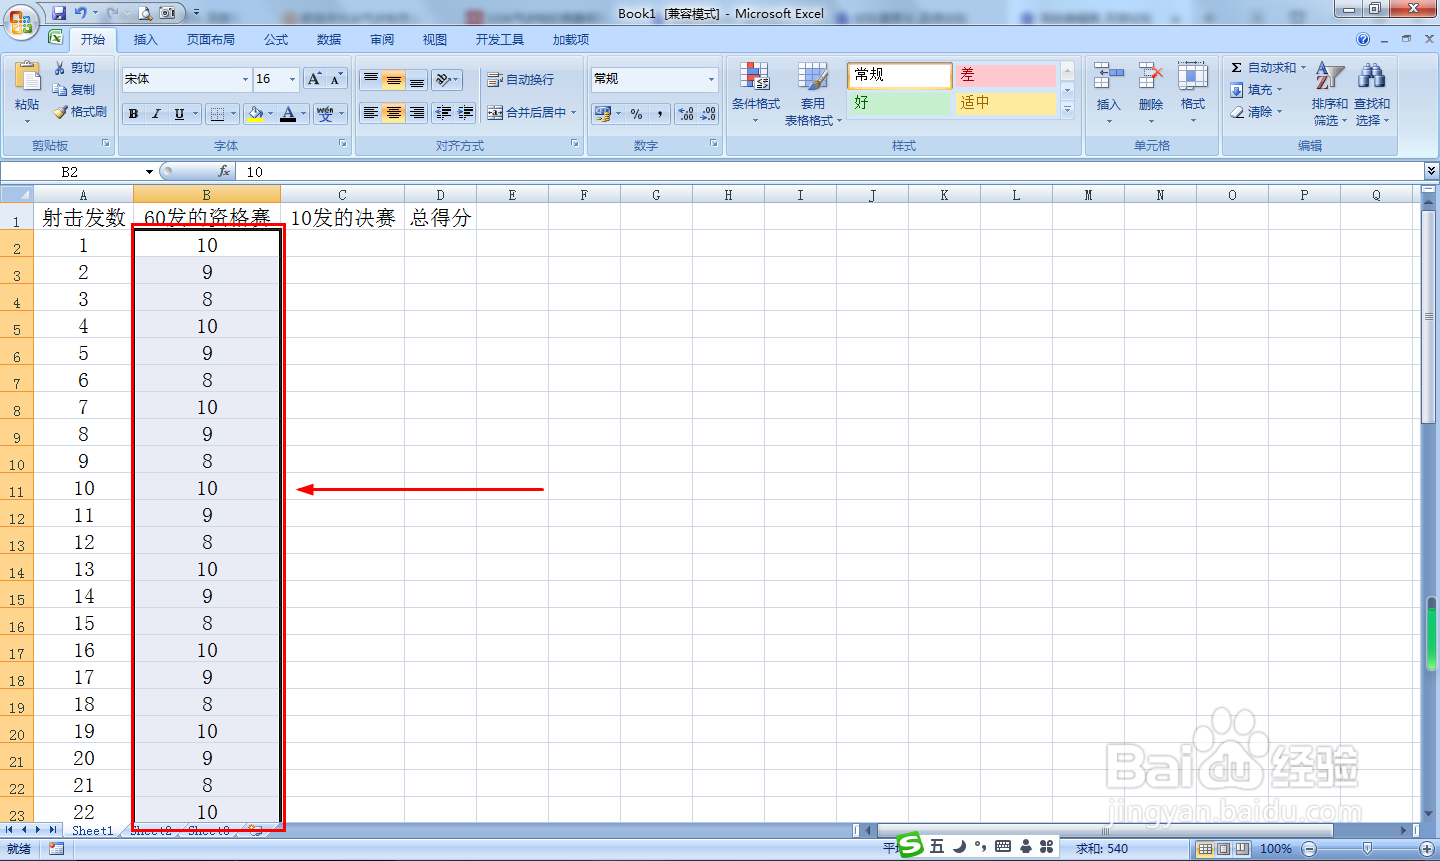Switch to the 公式 ribbon tab

[x=276, y=40]
